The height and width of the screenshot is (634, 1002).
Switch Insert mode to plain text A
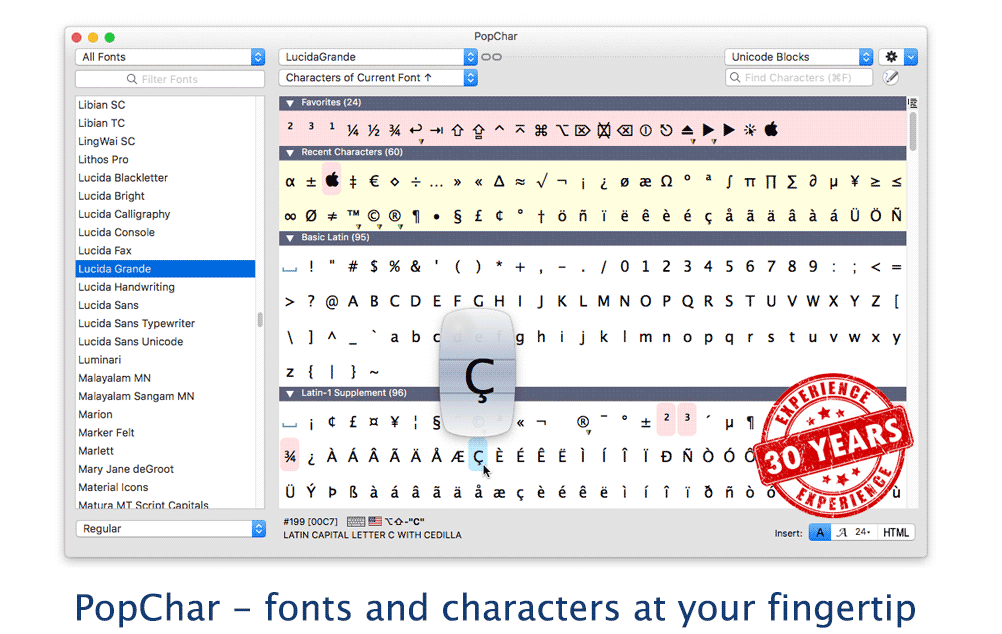[x=820, y=532]
